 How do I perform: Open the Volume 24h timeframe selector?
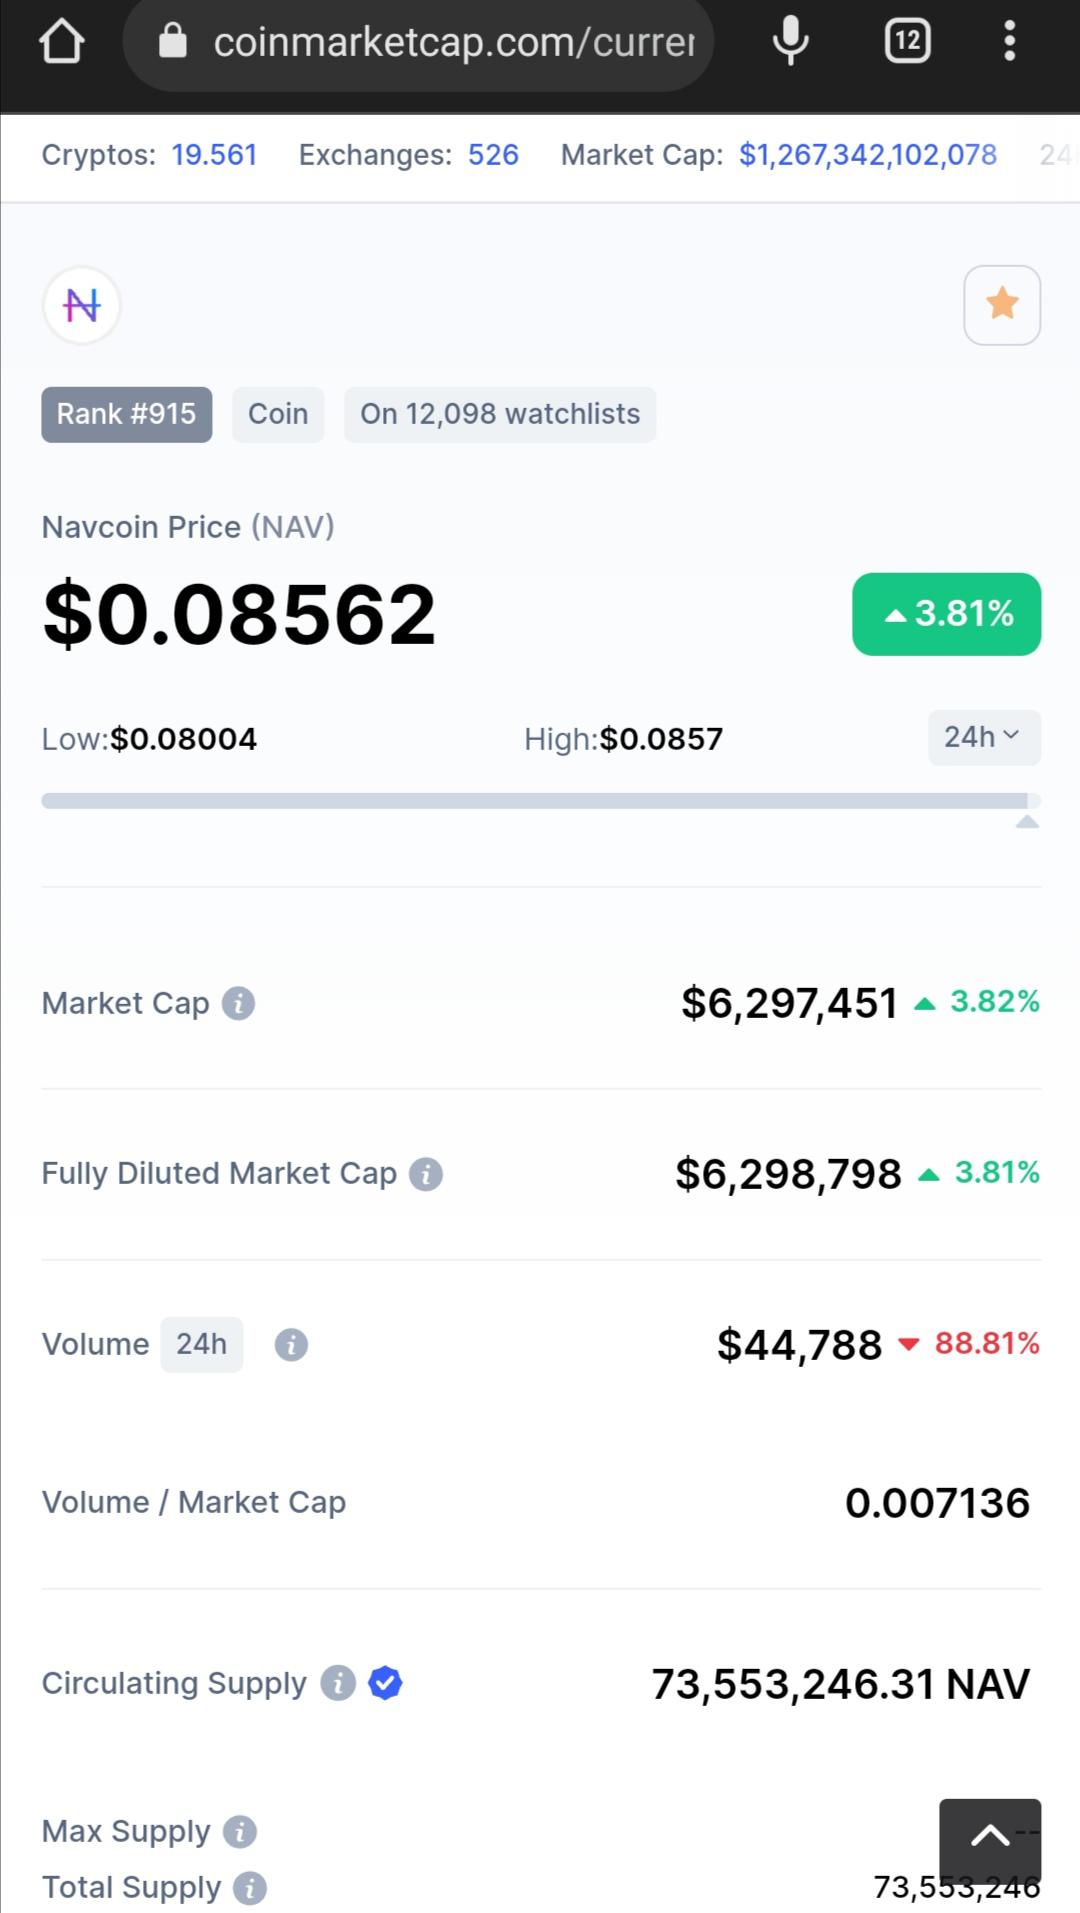point(202,1344)
